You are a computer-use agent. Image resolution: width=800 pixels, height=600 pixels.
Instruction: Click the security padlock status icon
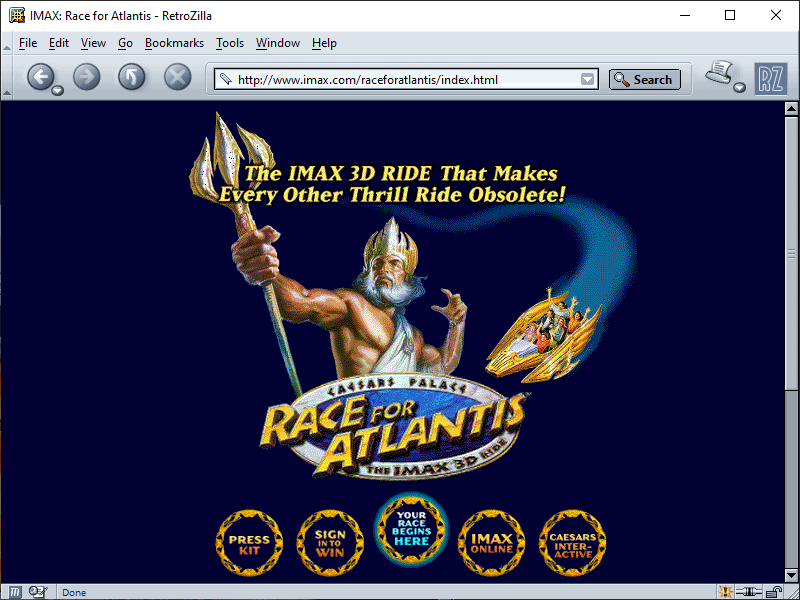coord(773,592)
